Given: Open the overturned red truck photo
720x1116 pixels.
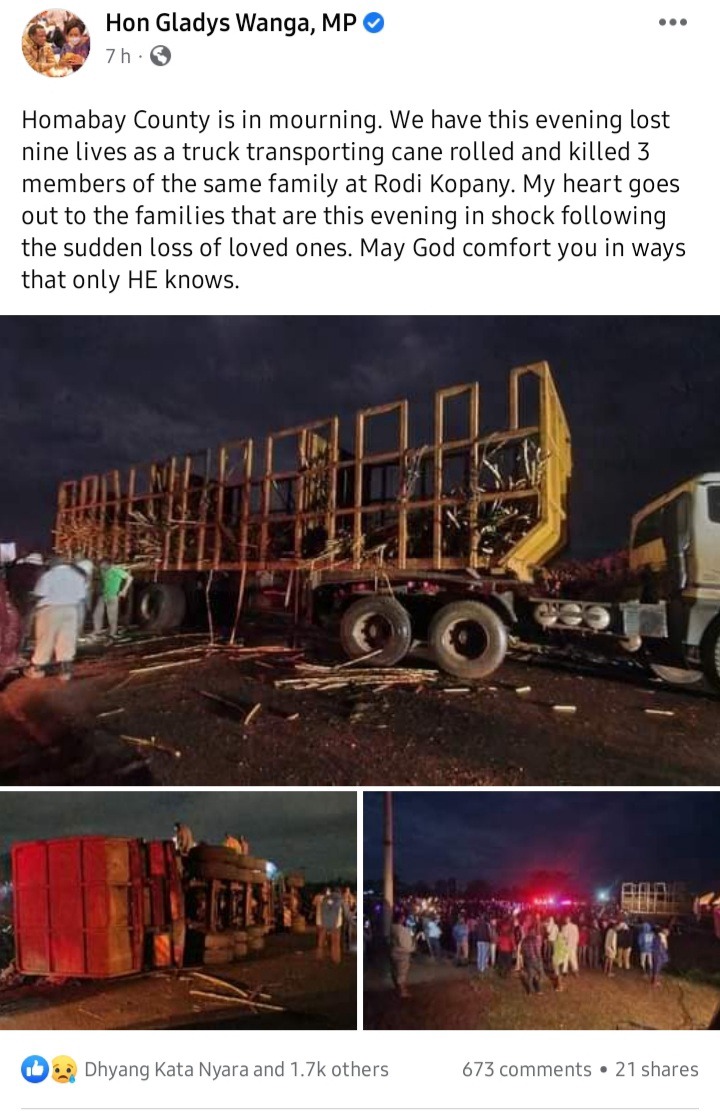Looking at the screenshot, I should click(178, 910).
